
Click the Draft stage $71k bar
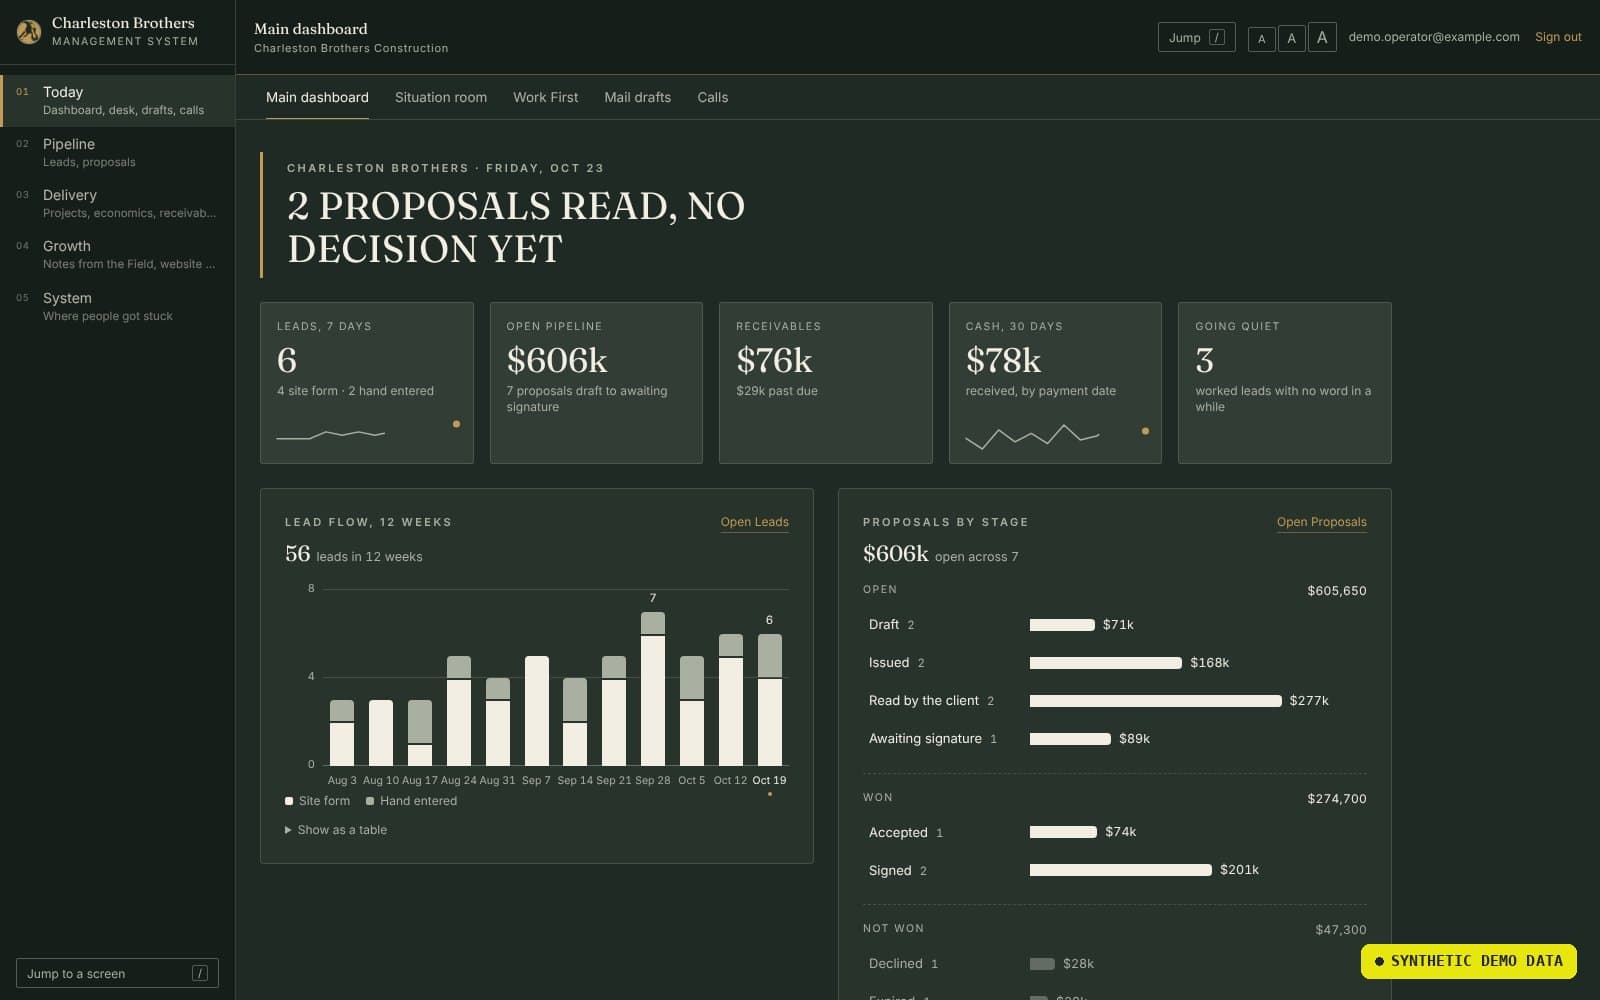tap(1062, 625)
